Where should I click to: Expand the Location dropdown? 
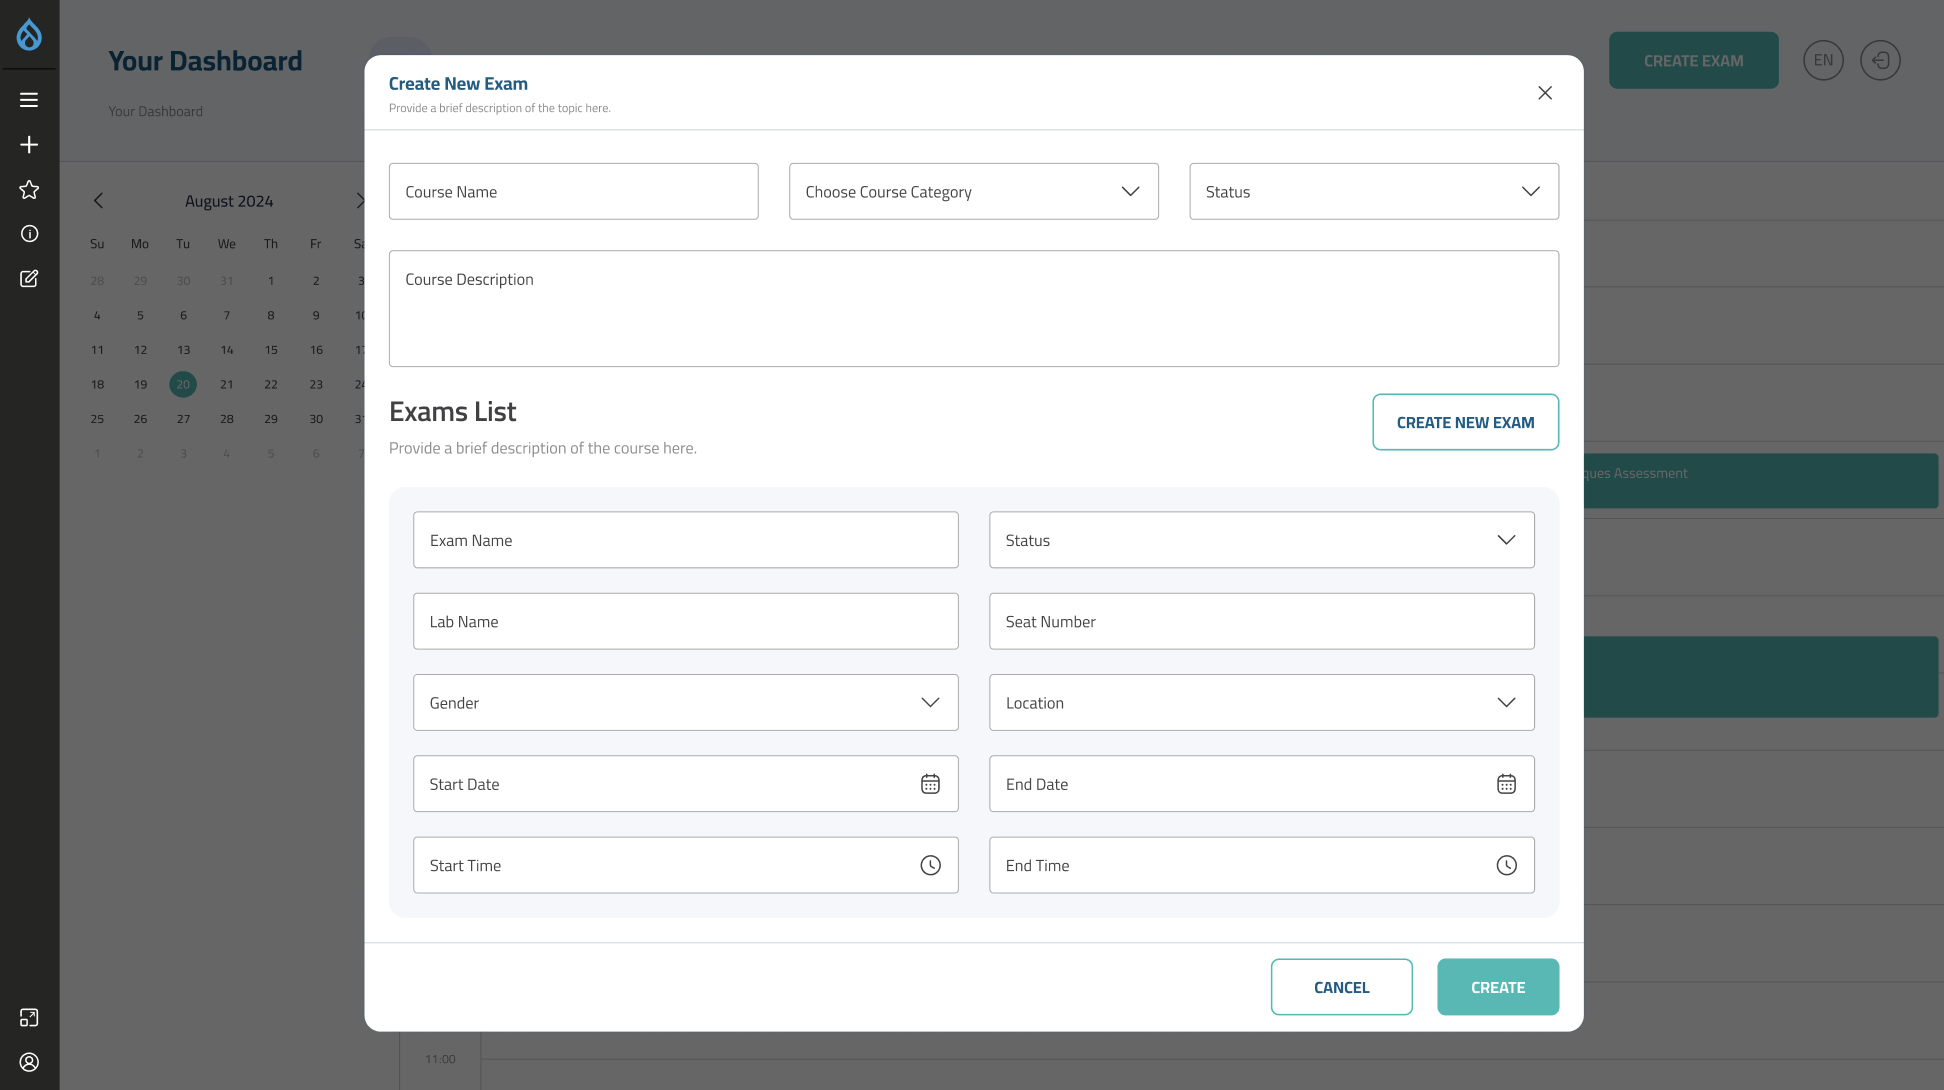click(1261, 703)
